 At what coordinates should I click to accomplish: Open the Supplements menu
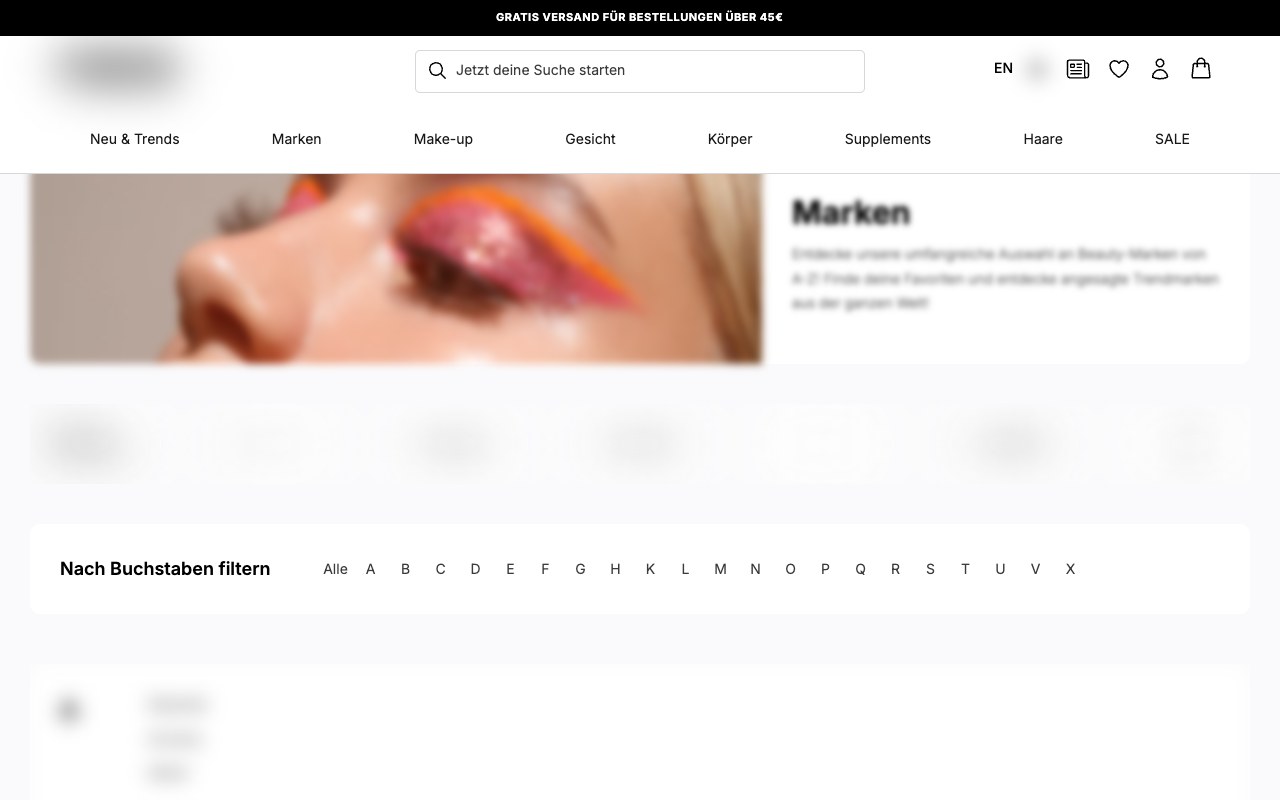pos(888,139)
